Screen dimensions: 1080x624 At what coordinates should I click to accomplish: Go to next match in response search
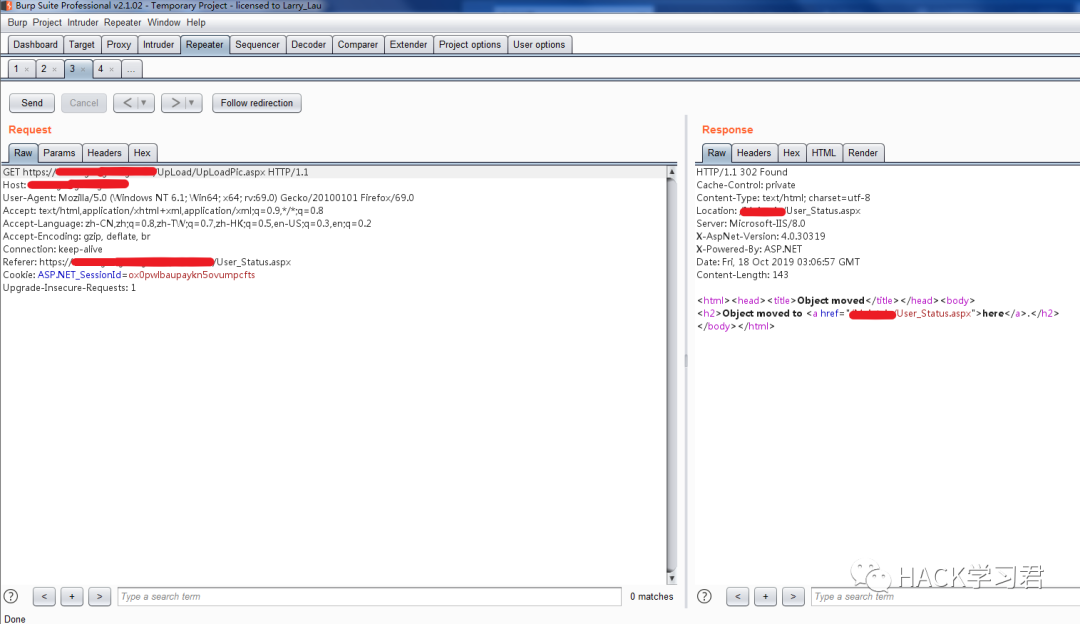point(793,596)
